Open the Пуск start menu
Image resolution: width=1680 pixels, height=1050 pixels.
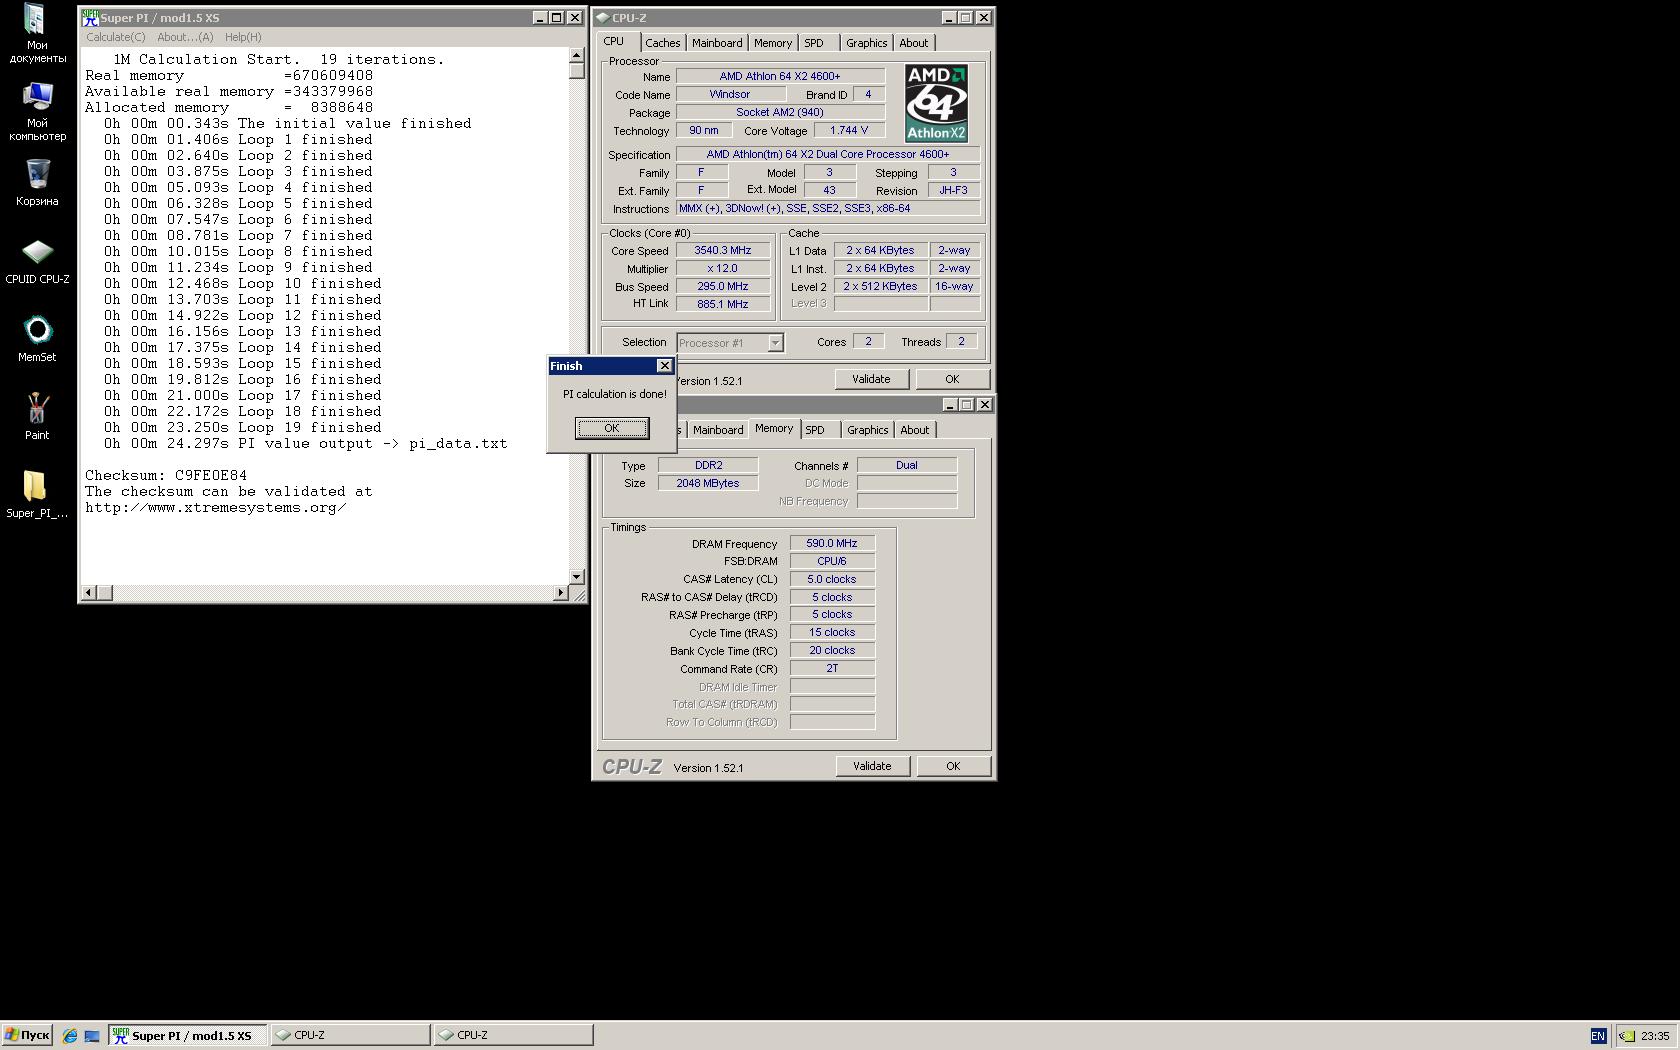pyautogui.click(x=27, y=1035)
